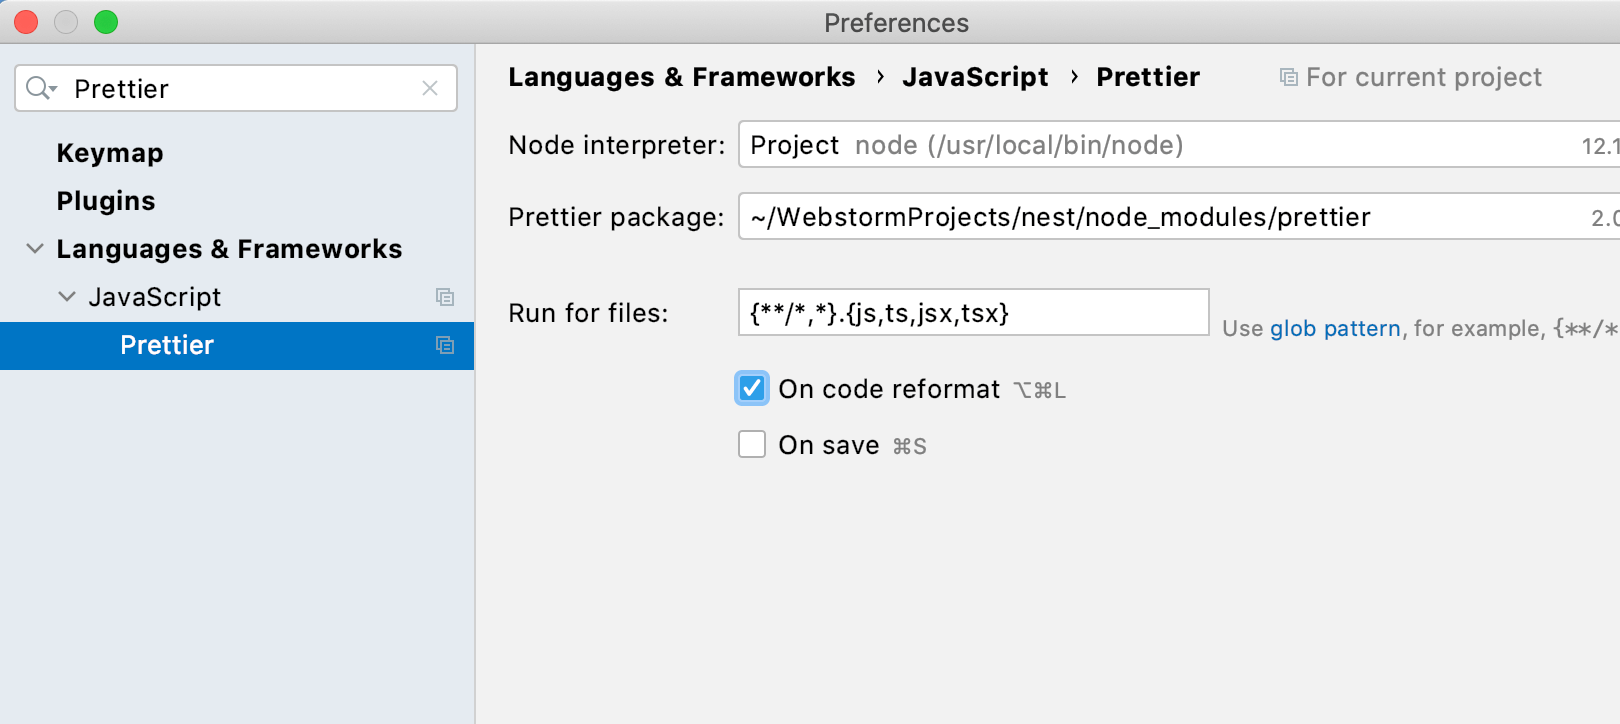This screenshot has width=1620, height=724.
Task: Click the Run for files field
Action: [973, 313]
